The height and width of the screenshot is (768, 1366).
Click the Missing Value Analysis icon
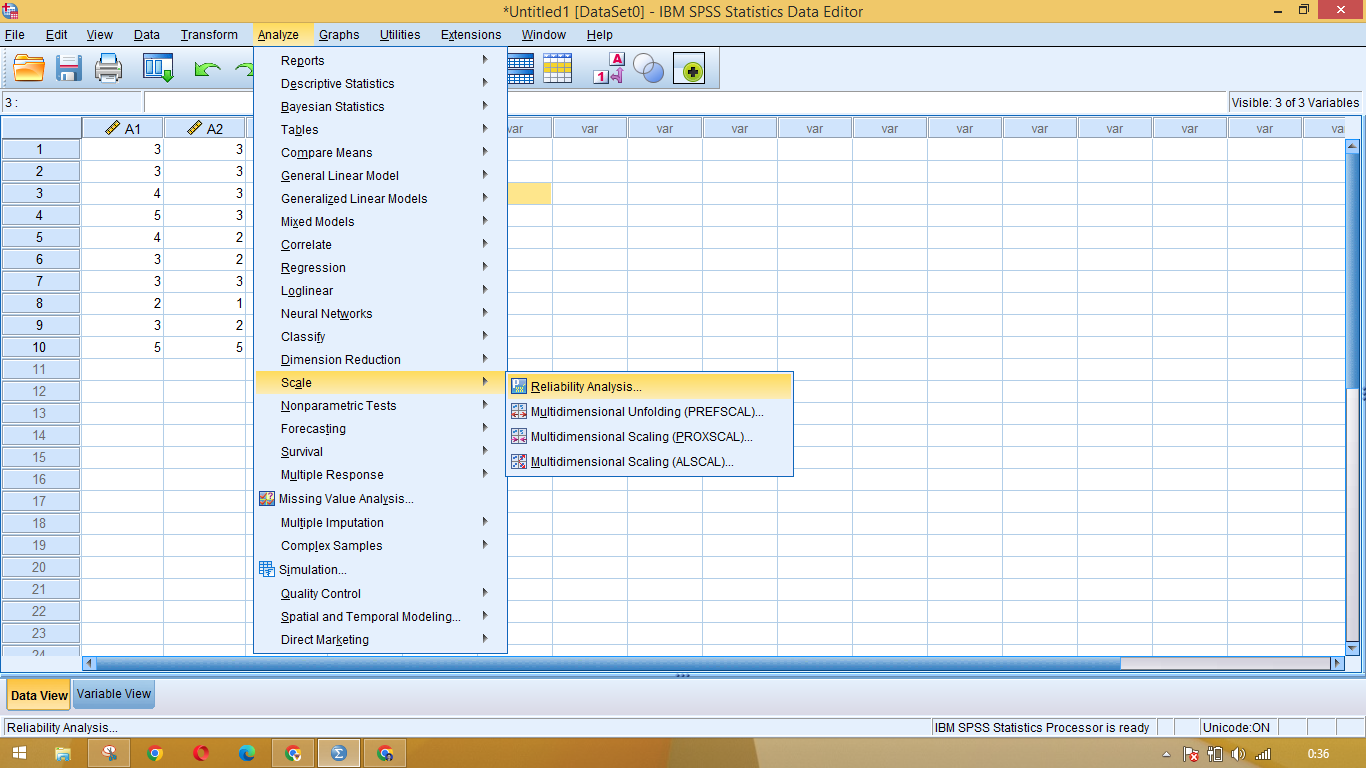(x=266, y=498)
